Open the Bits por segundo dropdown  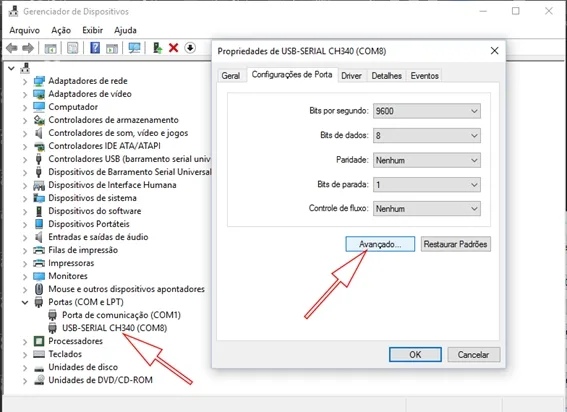tap(427, 111)
